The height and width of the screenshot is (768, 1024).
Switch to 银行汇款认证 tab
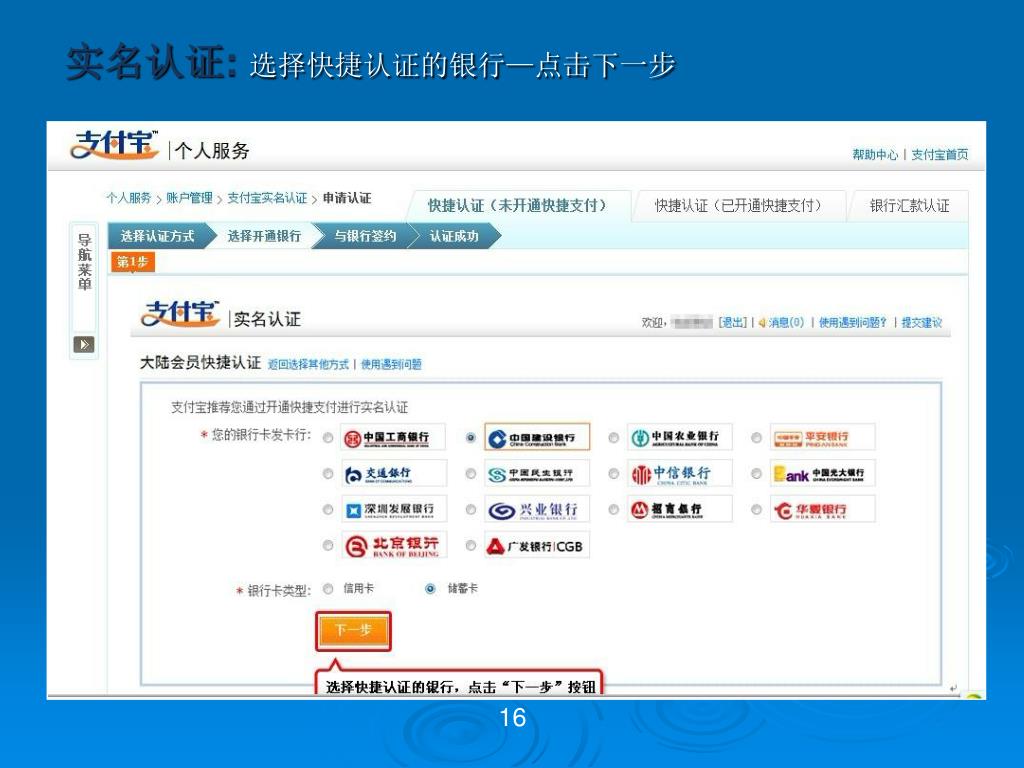tap(909, 206)
